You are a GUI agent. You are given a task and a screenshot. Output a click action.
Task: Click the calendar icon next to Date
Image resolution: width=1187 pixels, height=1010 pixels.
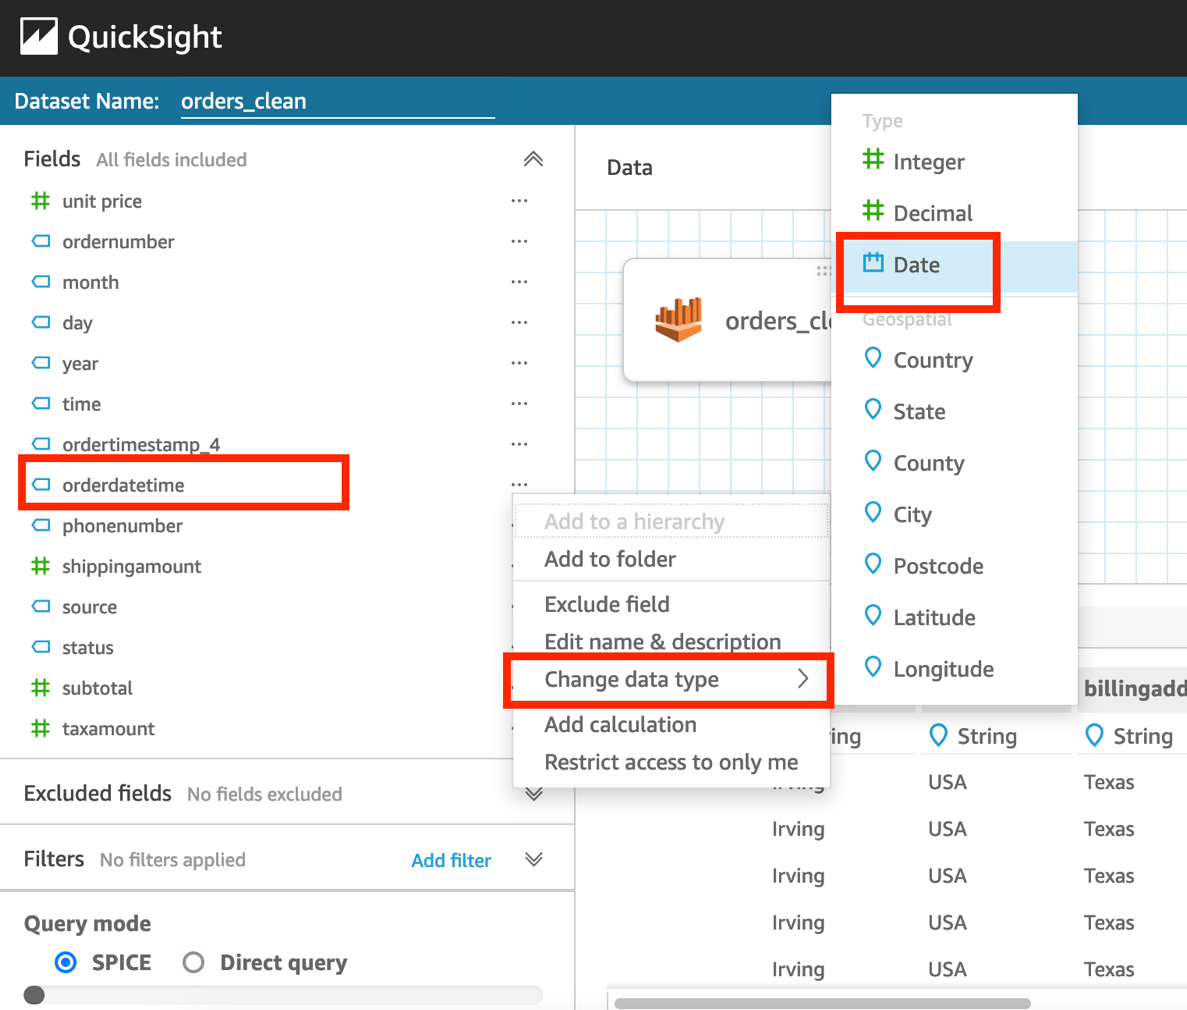click(x=873, y=263)
